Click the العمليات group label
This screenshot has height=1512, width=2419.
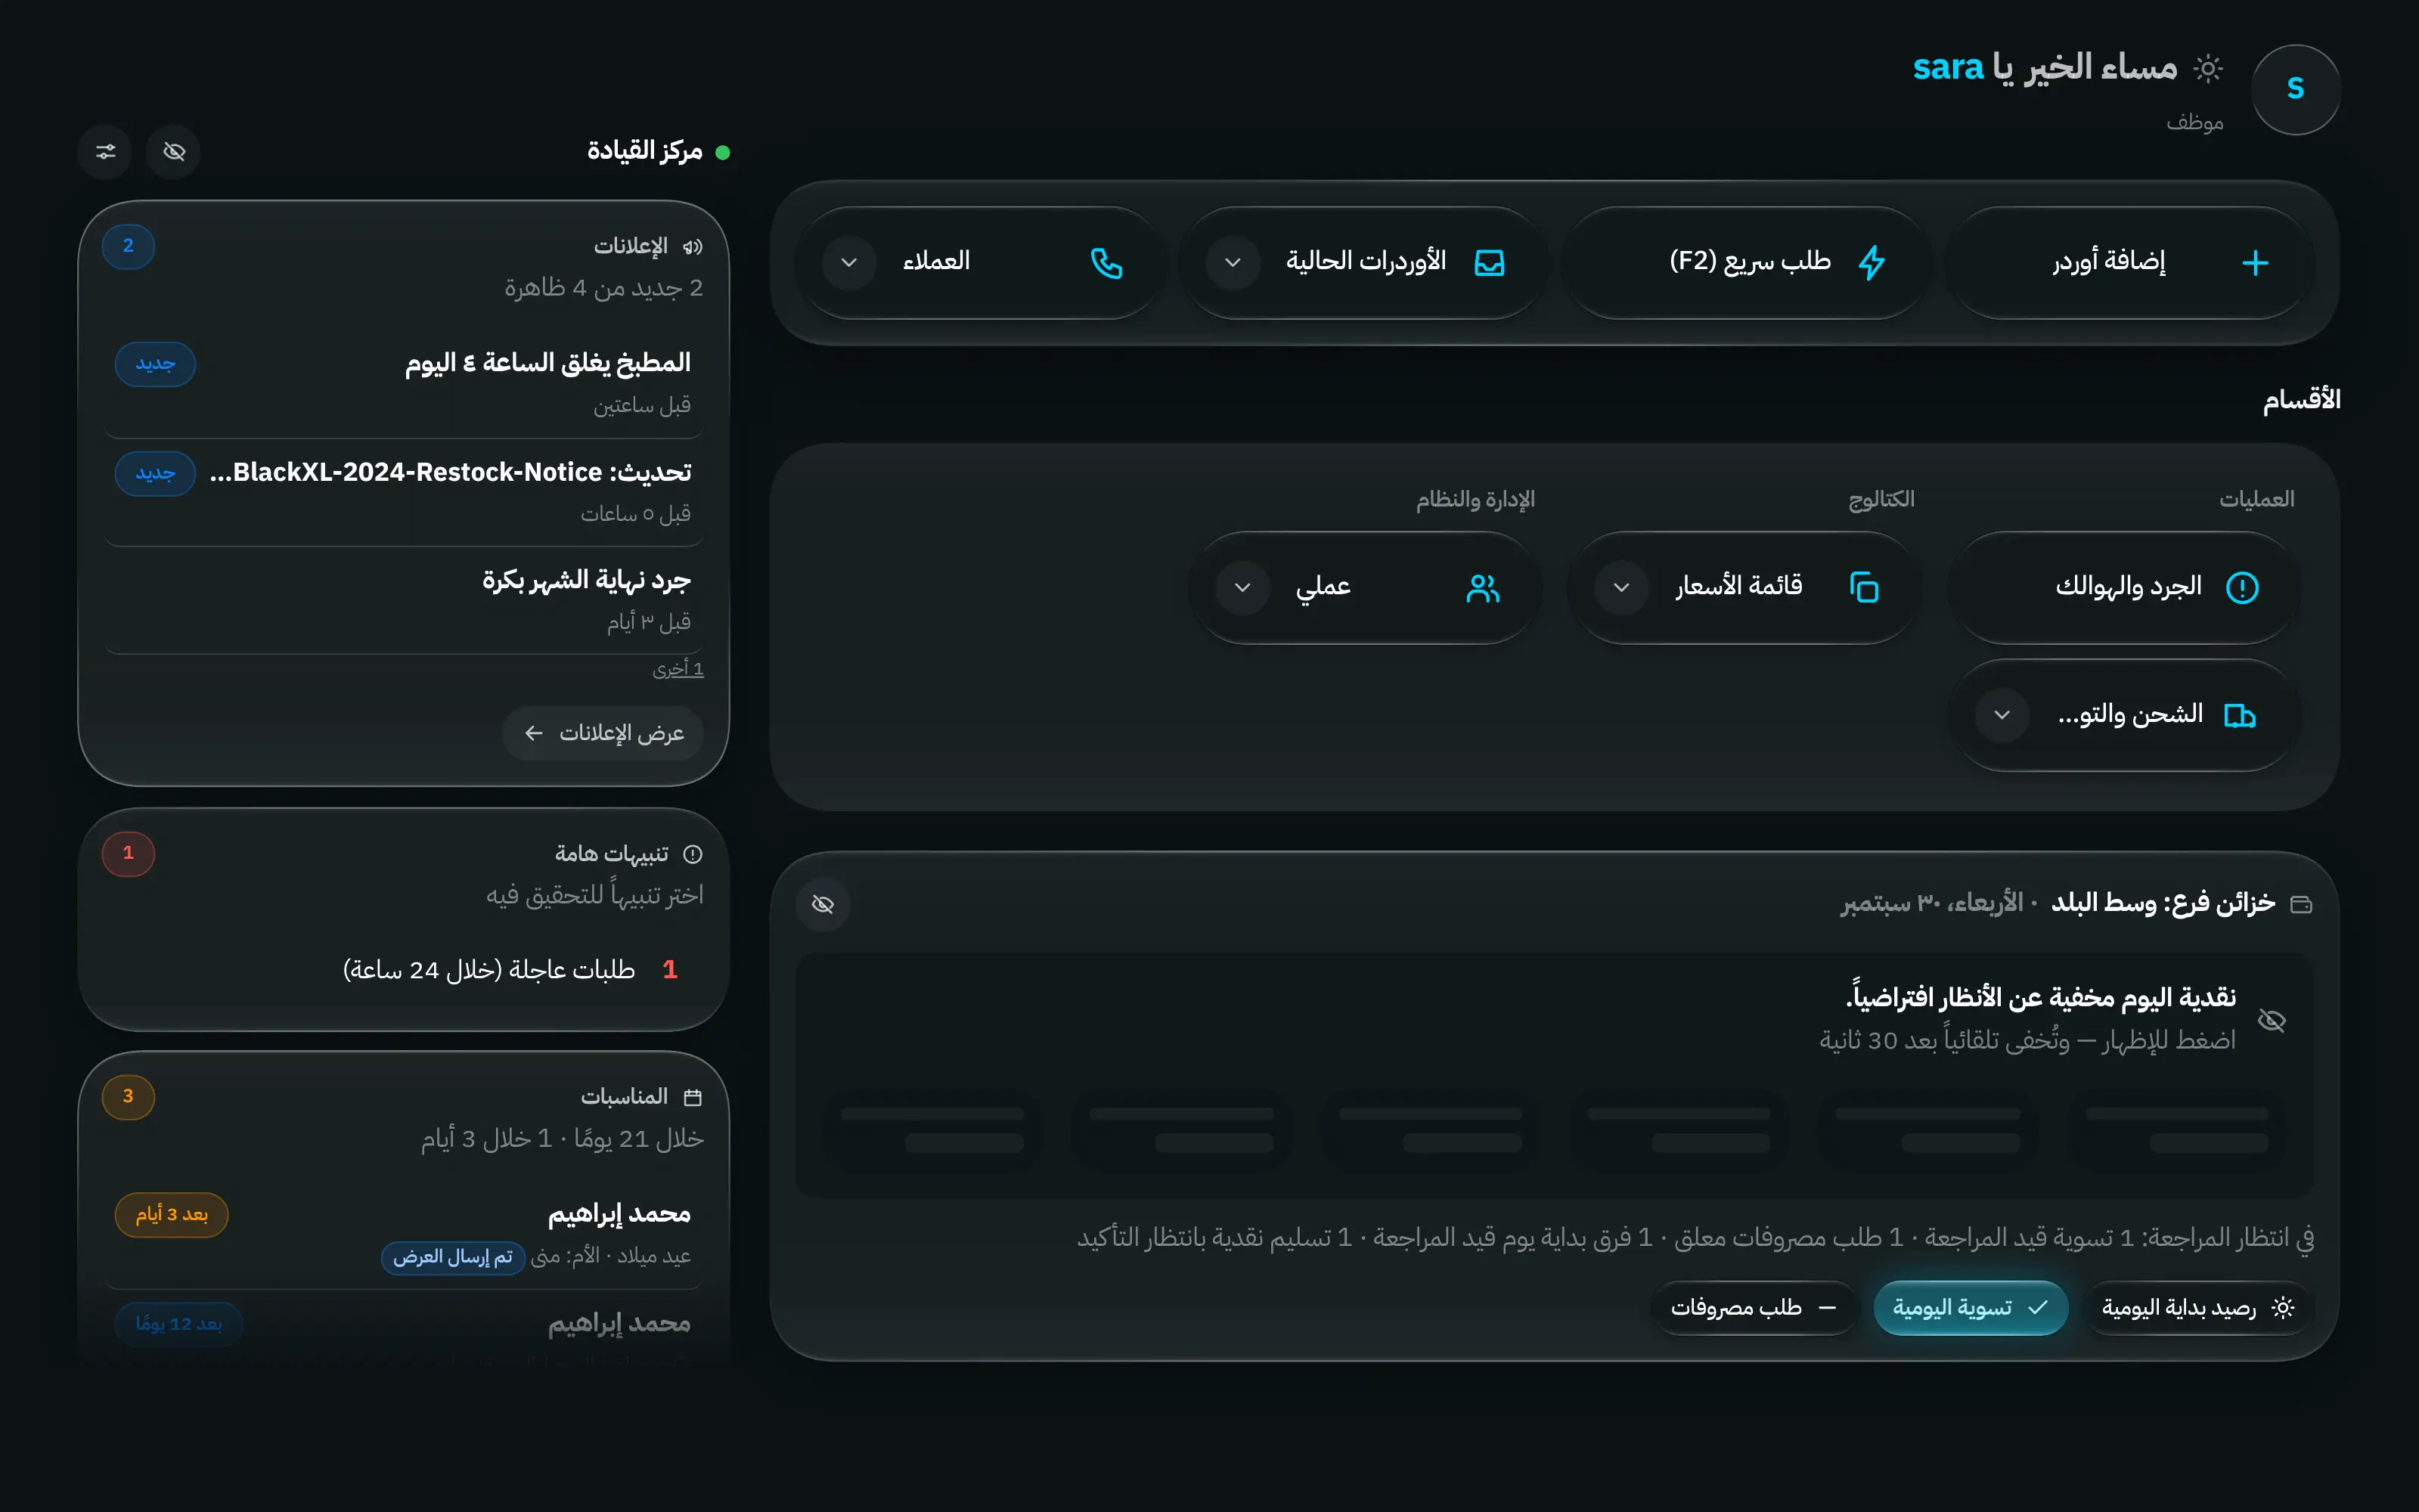tap(2257, 499)
